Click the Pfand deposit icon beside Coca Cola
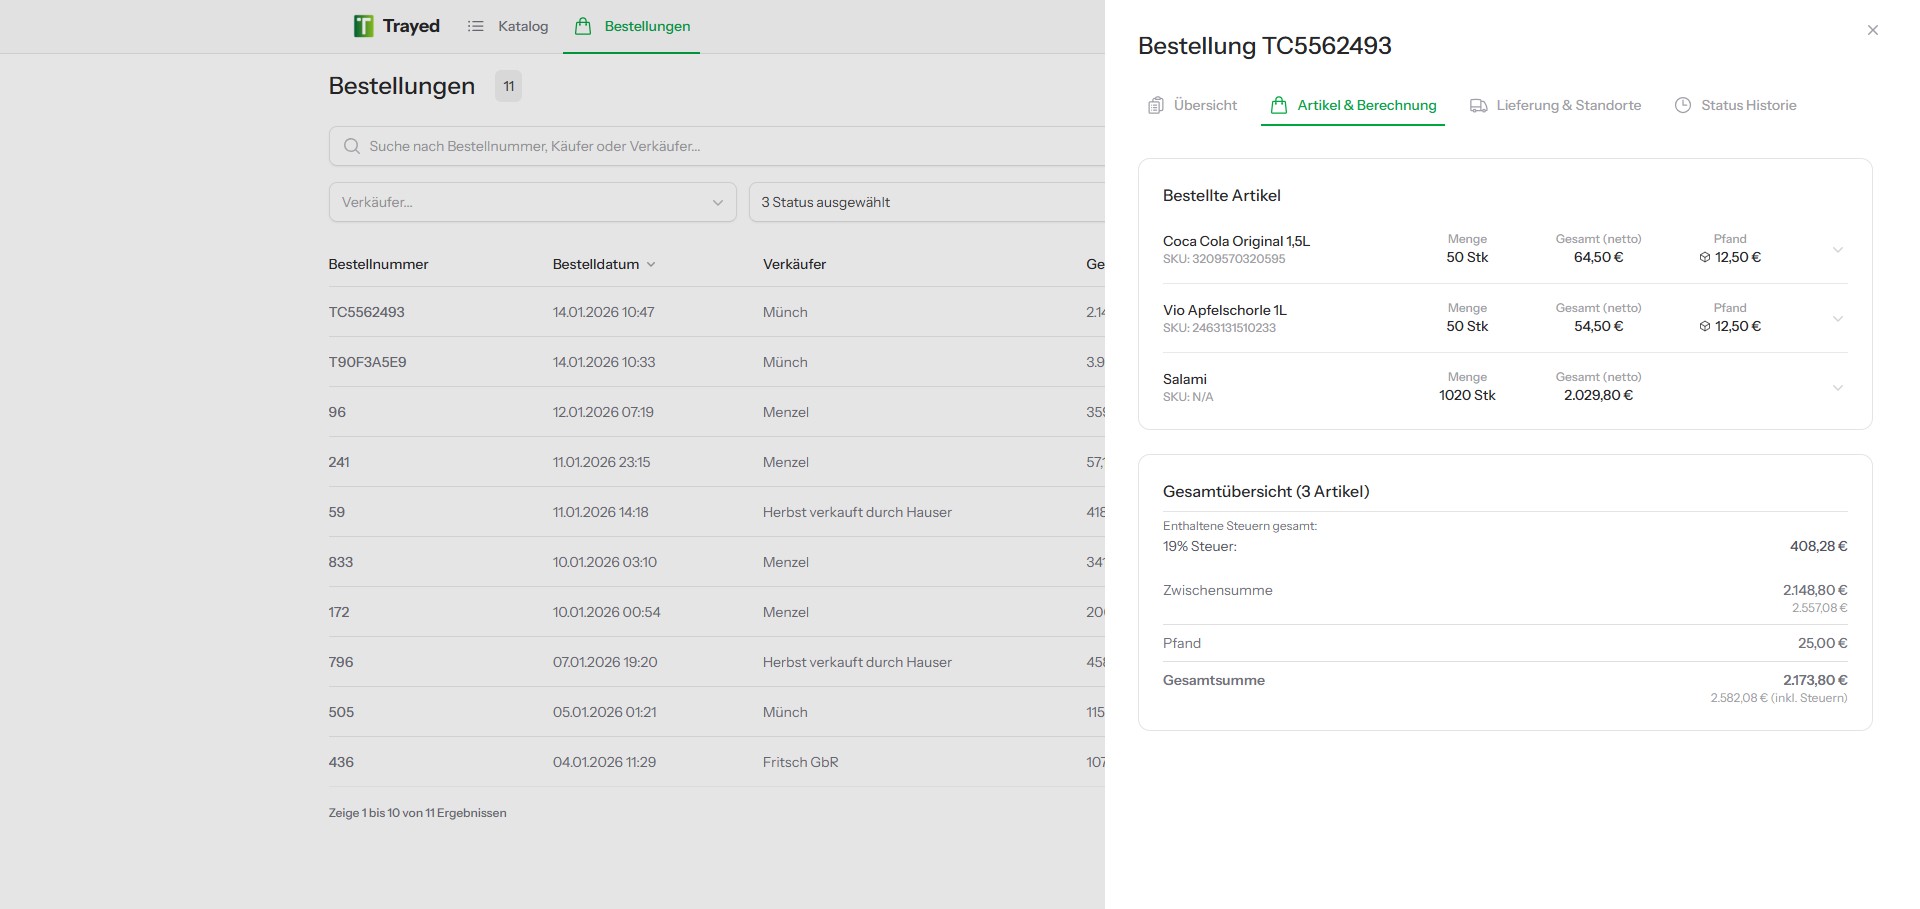The width and height of the screenshot is (1920, 909). pos(1703,257)
